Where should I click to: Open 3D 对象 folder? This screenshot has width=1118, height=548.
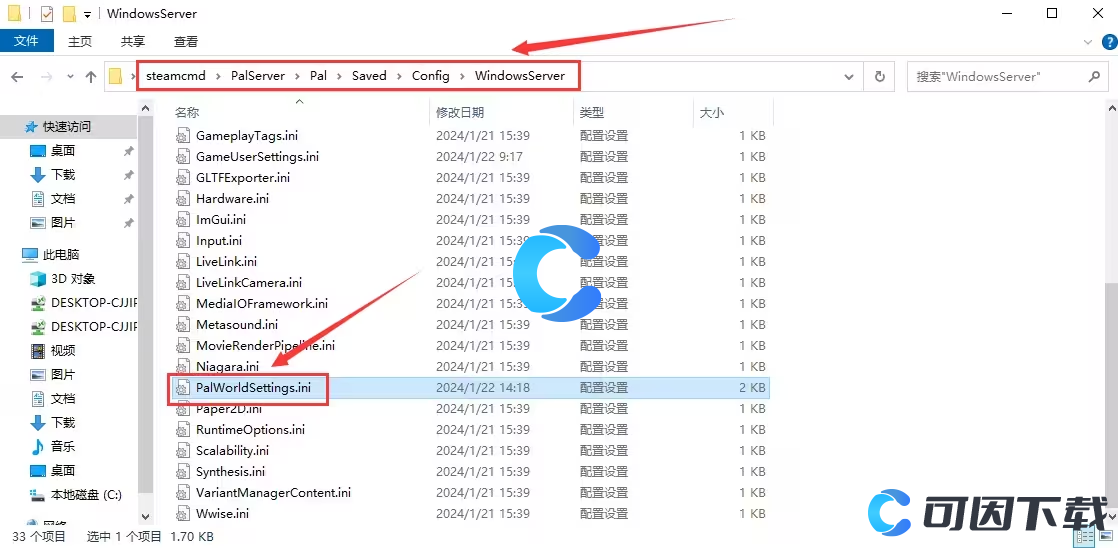point(73,279)
